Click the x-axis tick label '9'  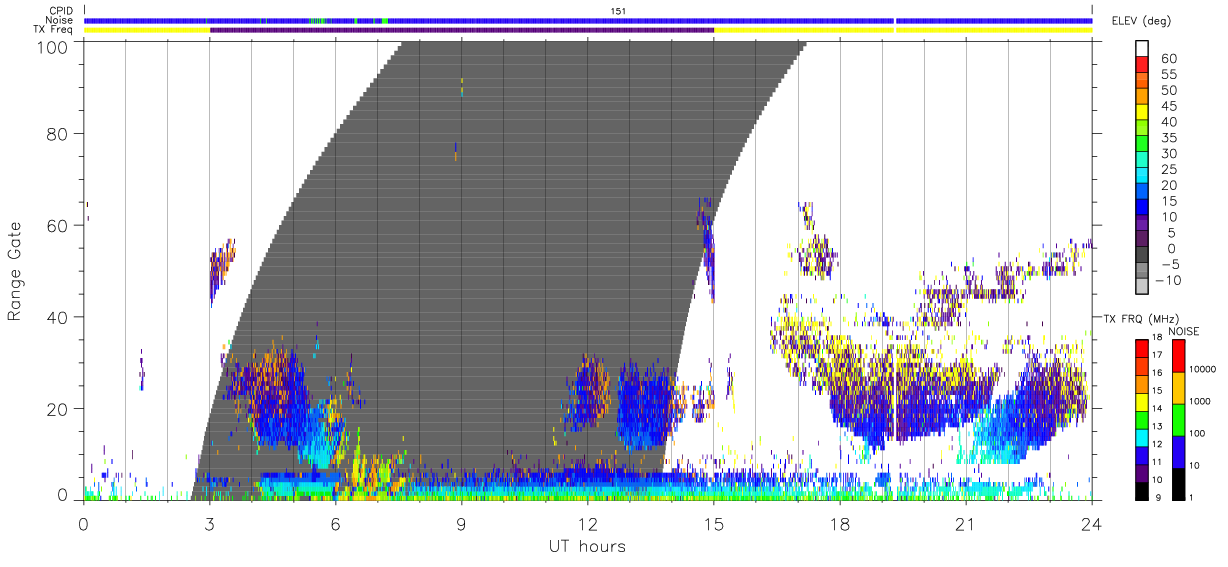[462, 523]
